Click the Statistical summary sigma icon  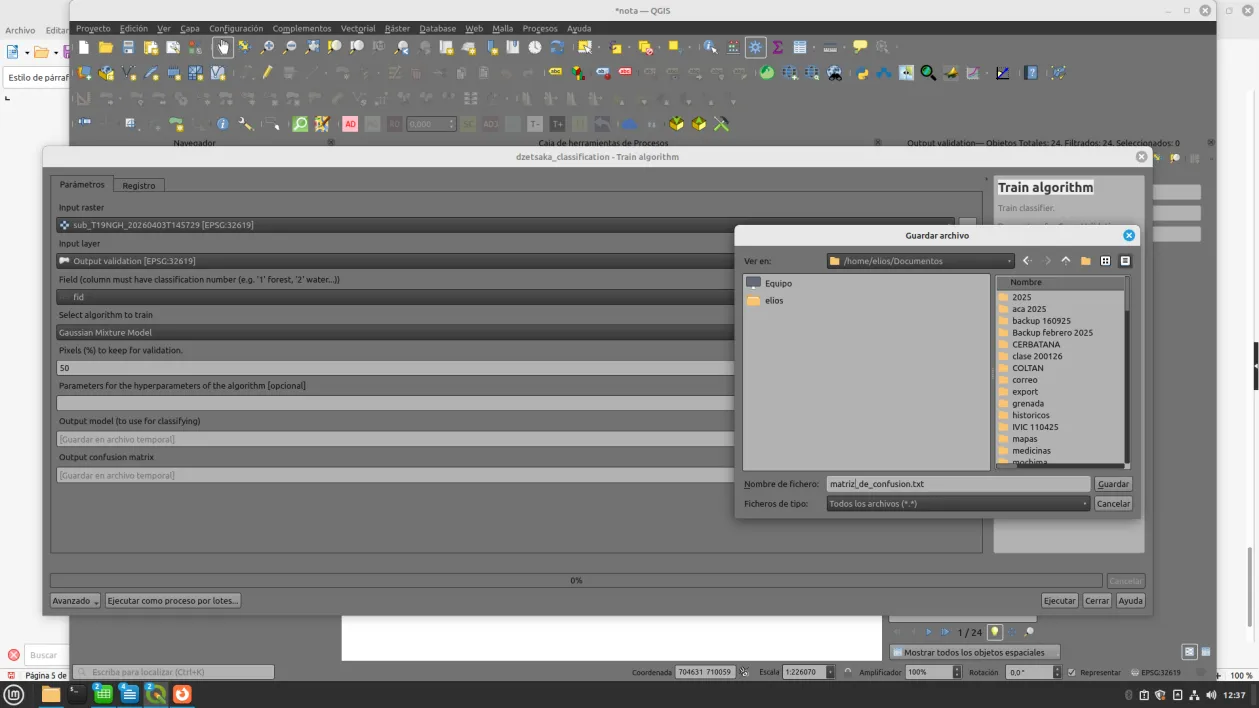[x=777, y=47]
